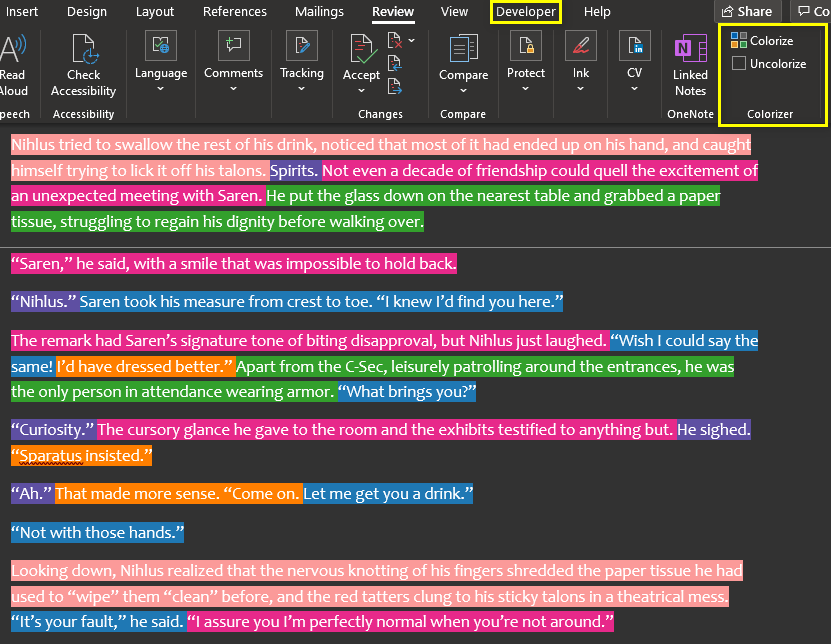Image resolution: width=831 pixels, height=644 pixels.
Task: Click the purple-highlighted word "Spirits."
Action: (294, 170)
